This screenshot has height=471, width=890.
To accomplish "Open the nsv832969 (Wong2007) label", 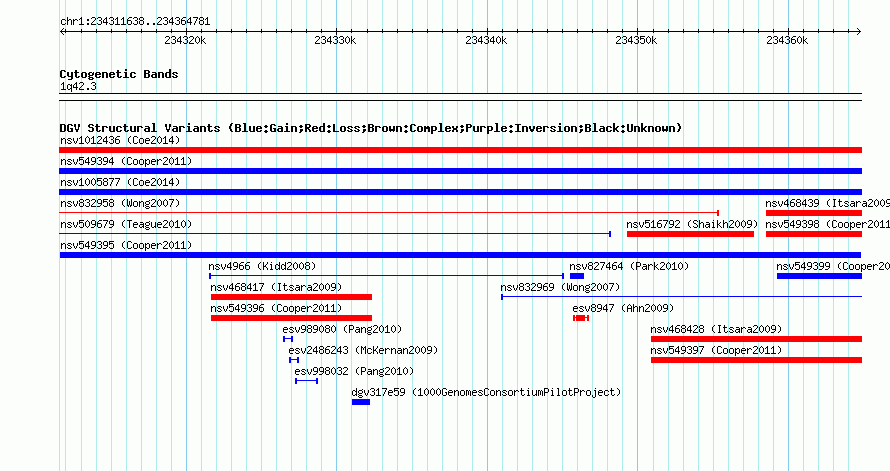I will pyautogui.click(x=560, y=287).
